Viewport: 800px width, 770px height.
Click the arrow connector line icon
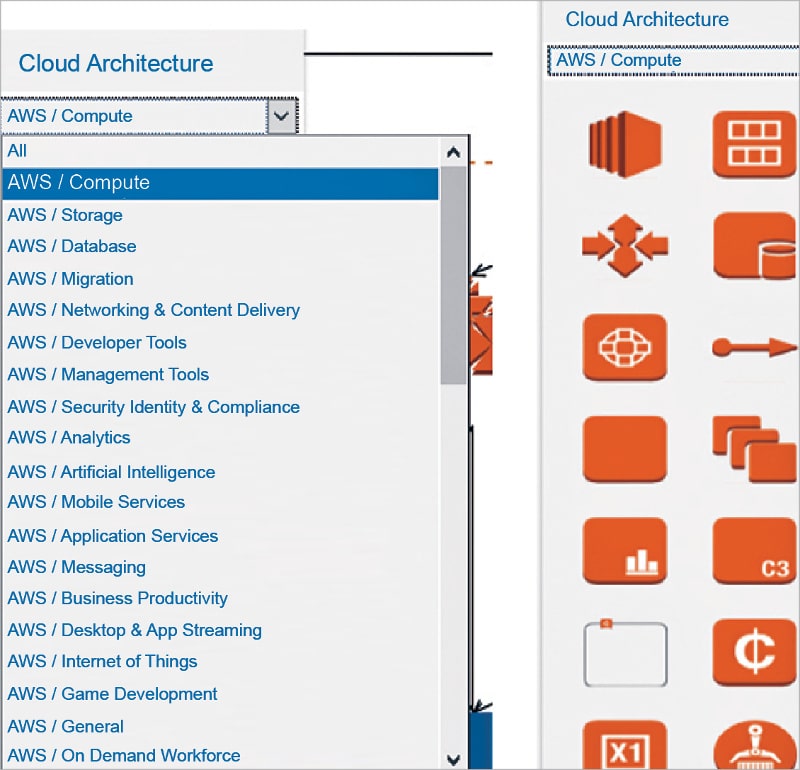[x=755, y=348]
